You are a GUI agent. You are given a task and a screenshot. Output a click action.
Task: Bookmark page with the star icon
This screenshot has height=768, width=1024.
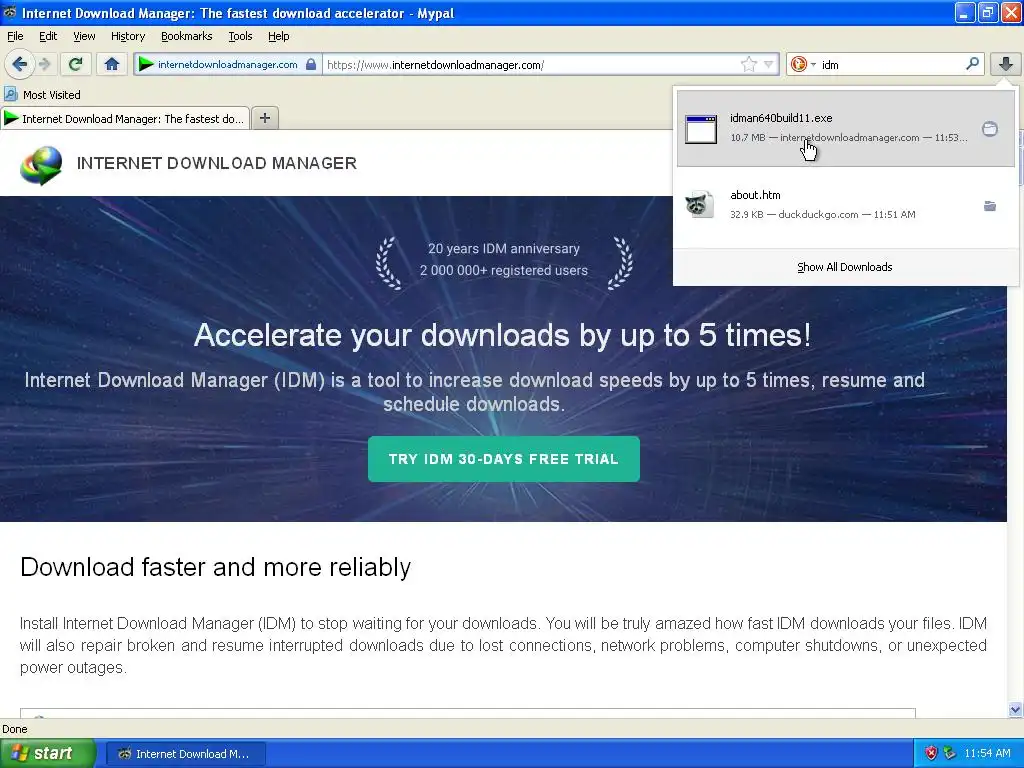pyautogui.click(x=748, y=64)
